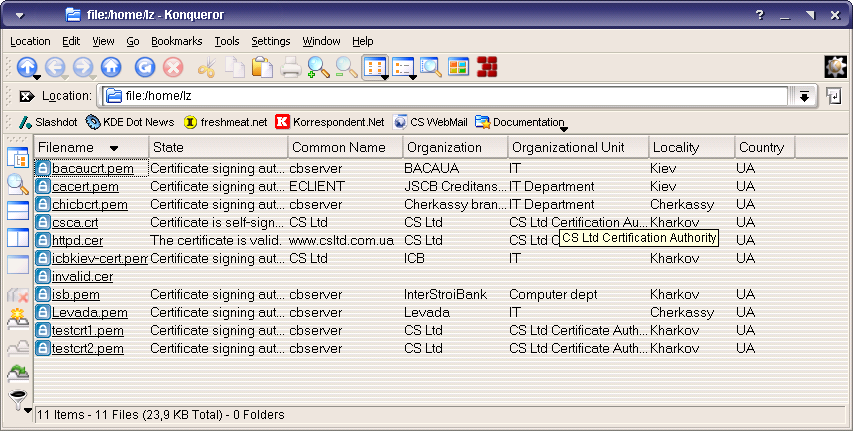Open the View menu
The width and height of the screenshot is (853, 431).
(x=103, y=41)
